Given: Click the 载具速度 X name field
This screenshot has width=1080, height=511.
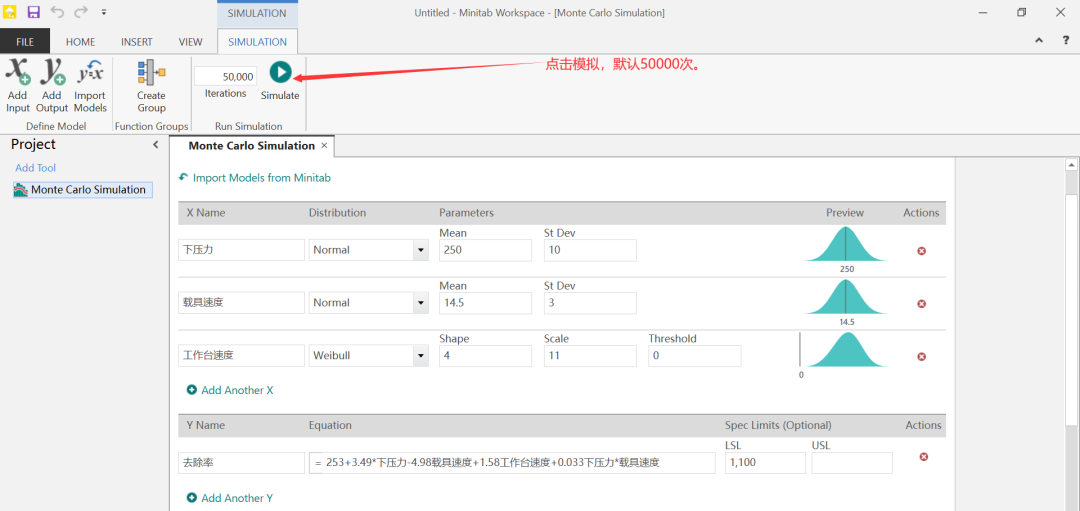Looking at the screenshot, I should (241, 303).
